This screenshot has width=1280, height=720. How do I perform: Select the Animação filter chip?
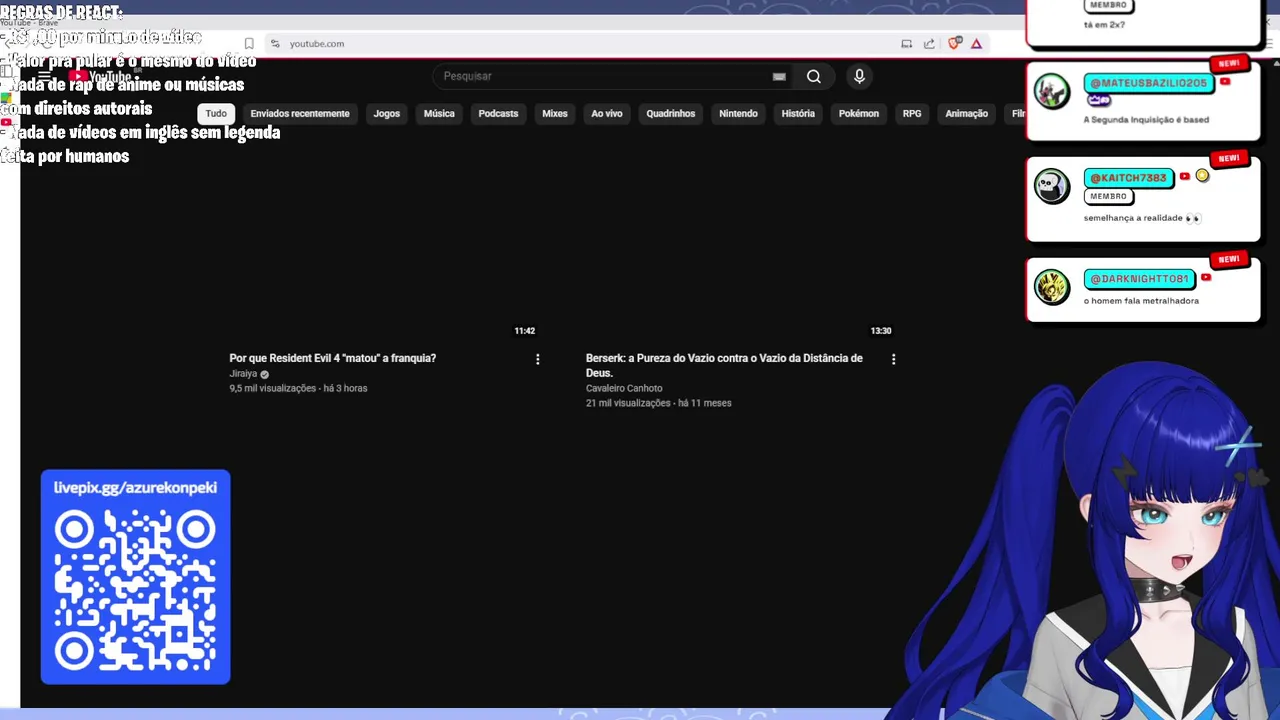(x=967, y=114)
